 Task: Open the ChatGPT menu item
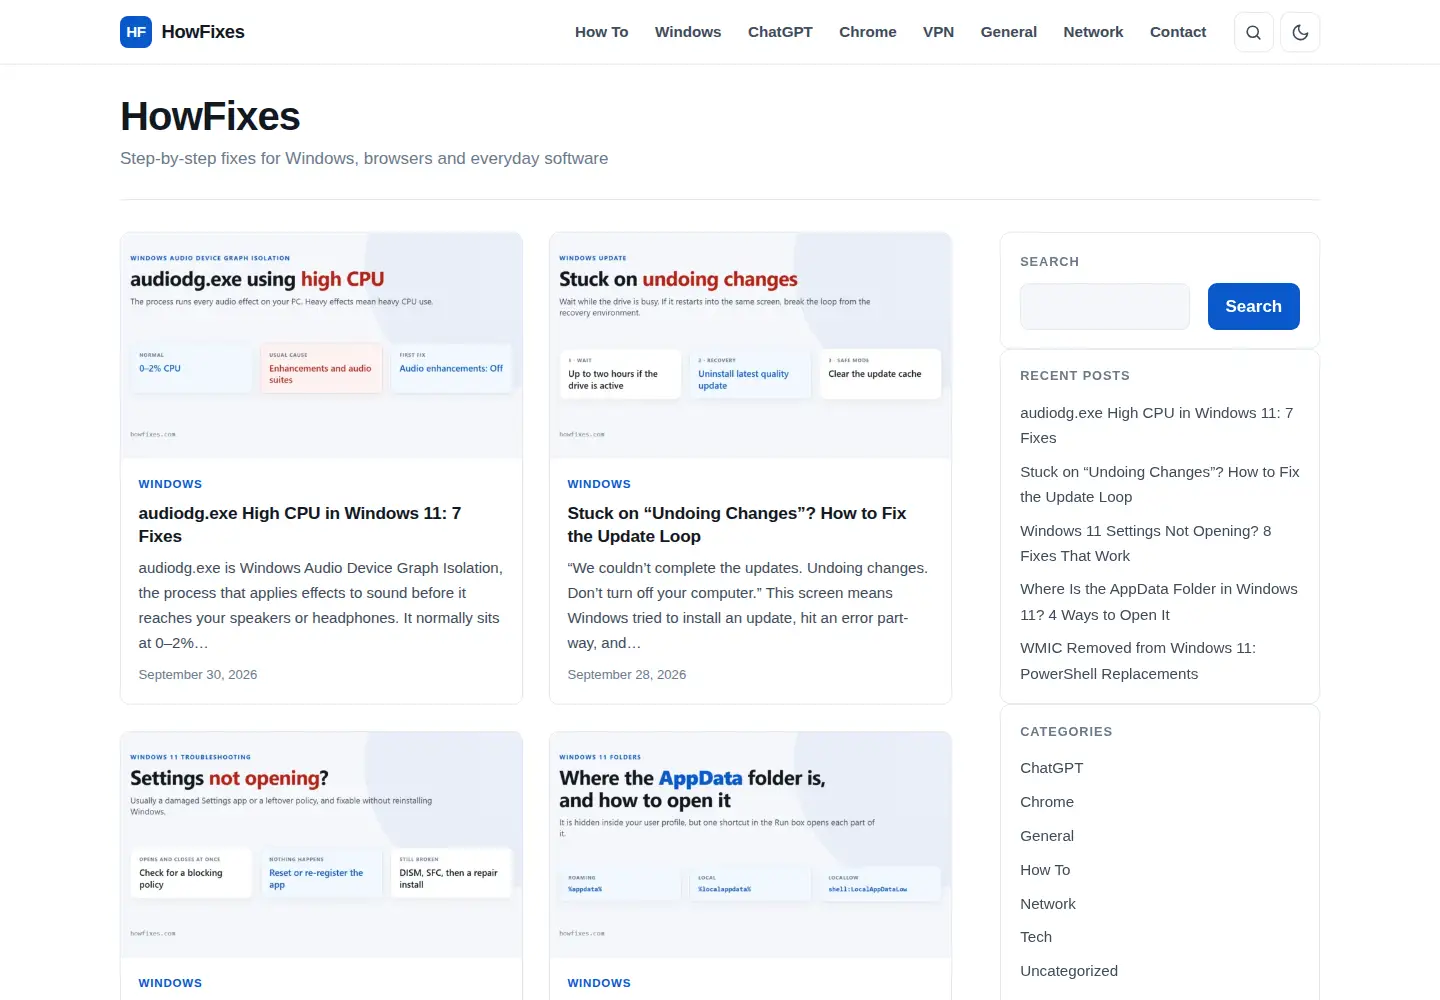780,32
